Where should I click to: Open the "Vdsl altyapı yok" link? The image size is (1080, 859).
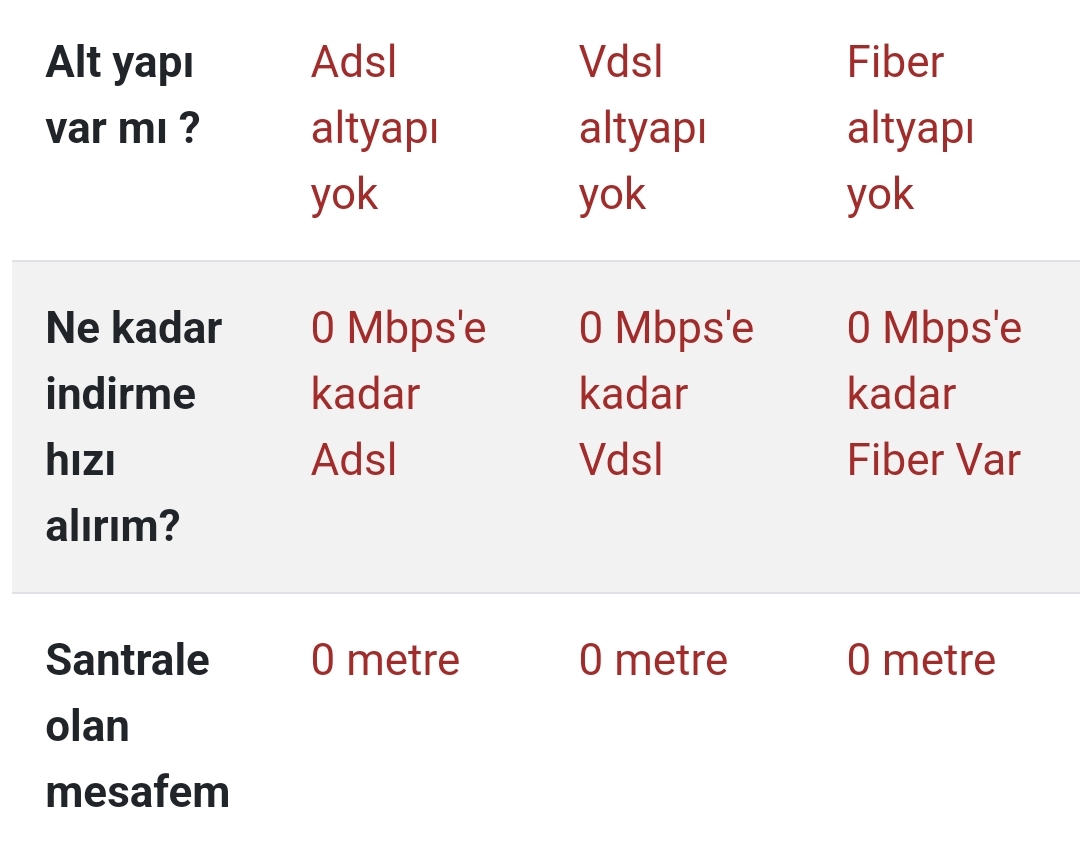coord(642,129)
